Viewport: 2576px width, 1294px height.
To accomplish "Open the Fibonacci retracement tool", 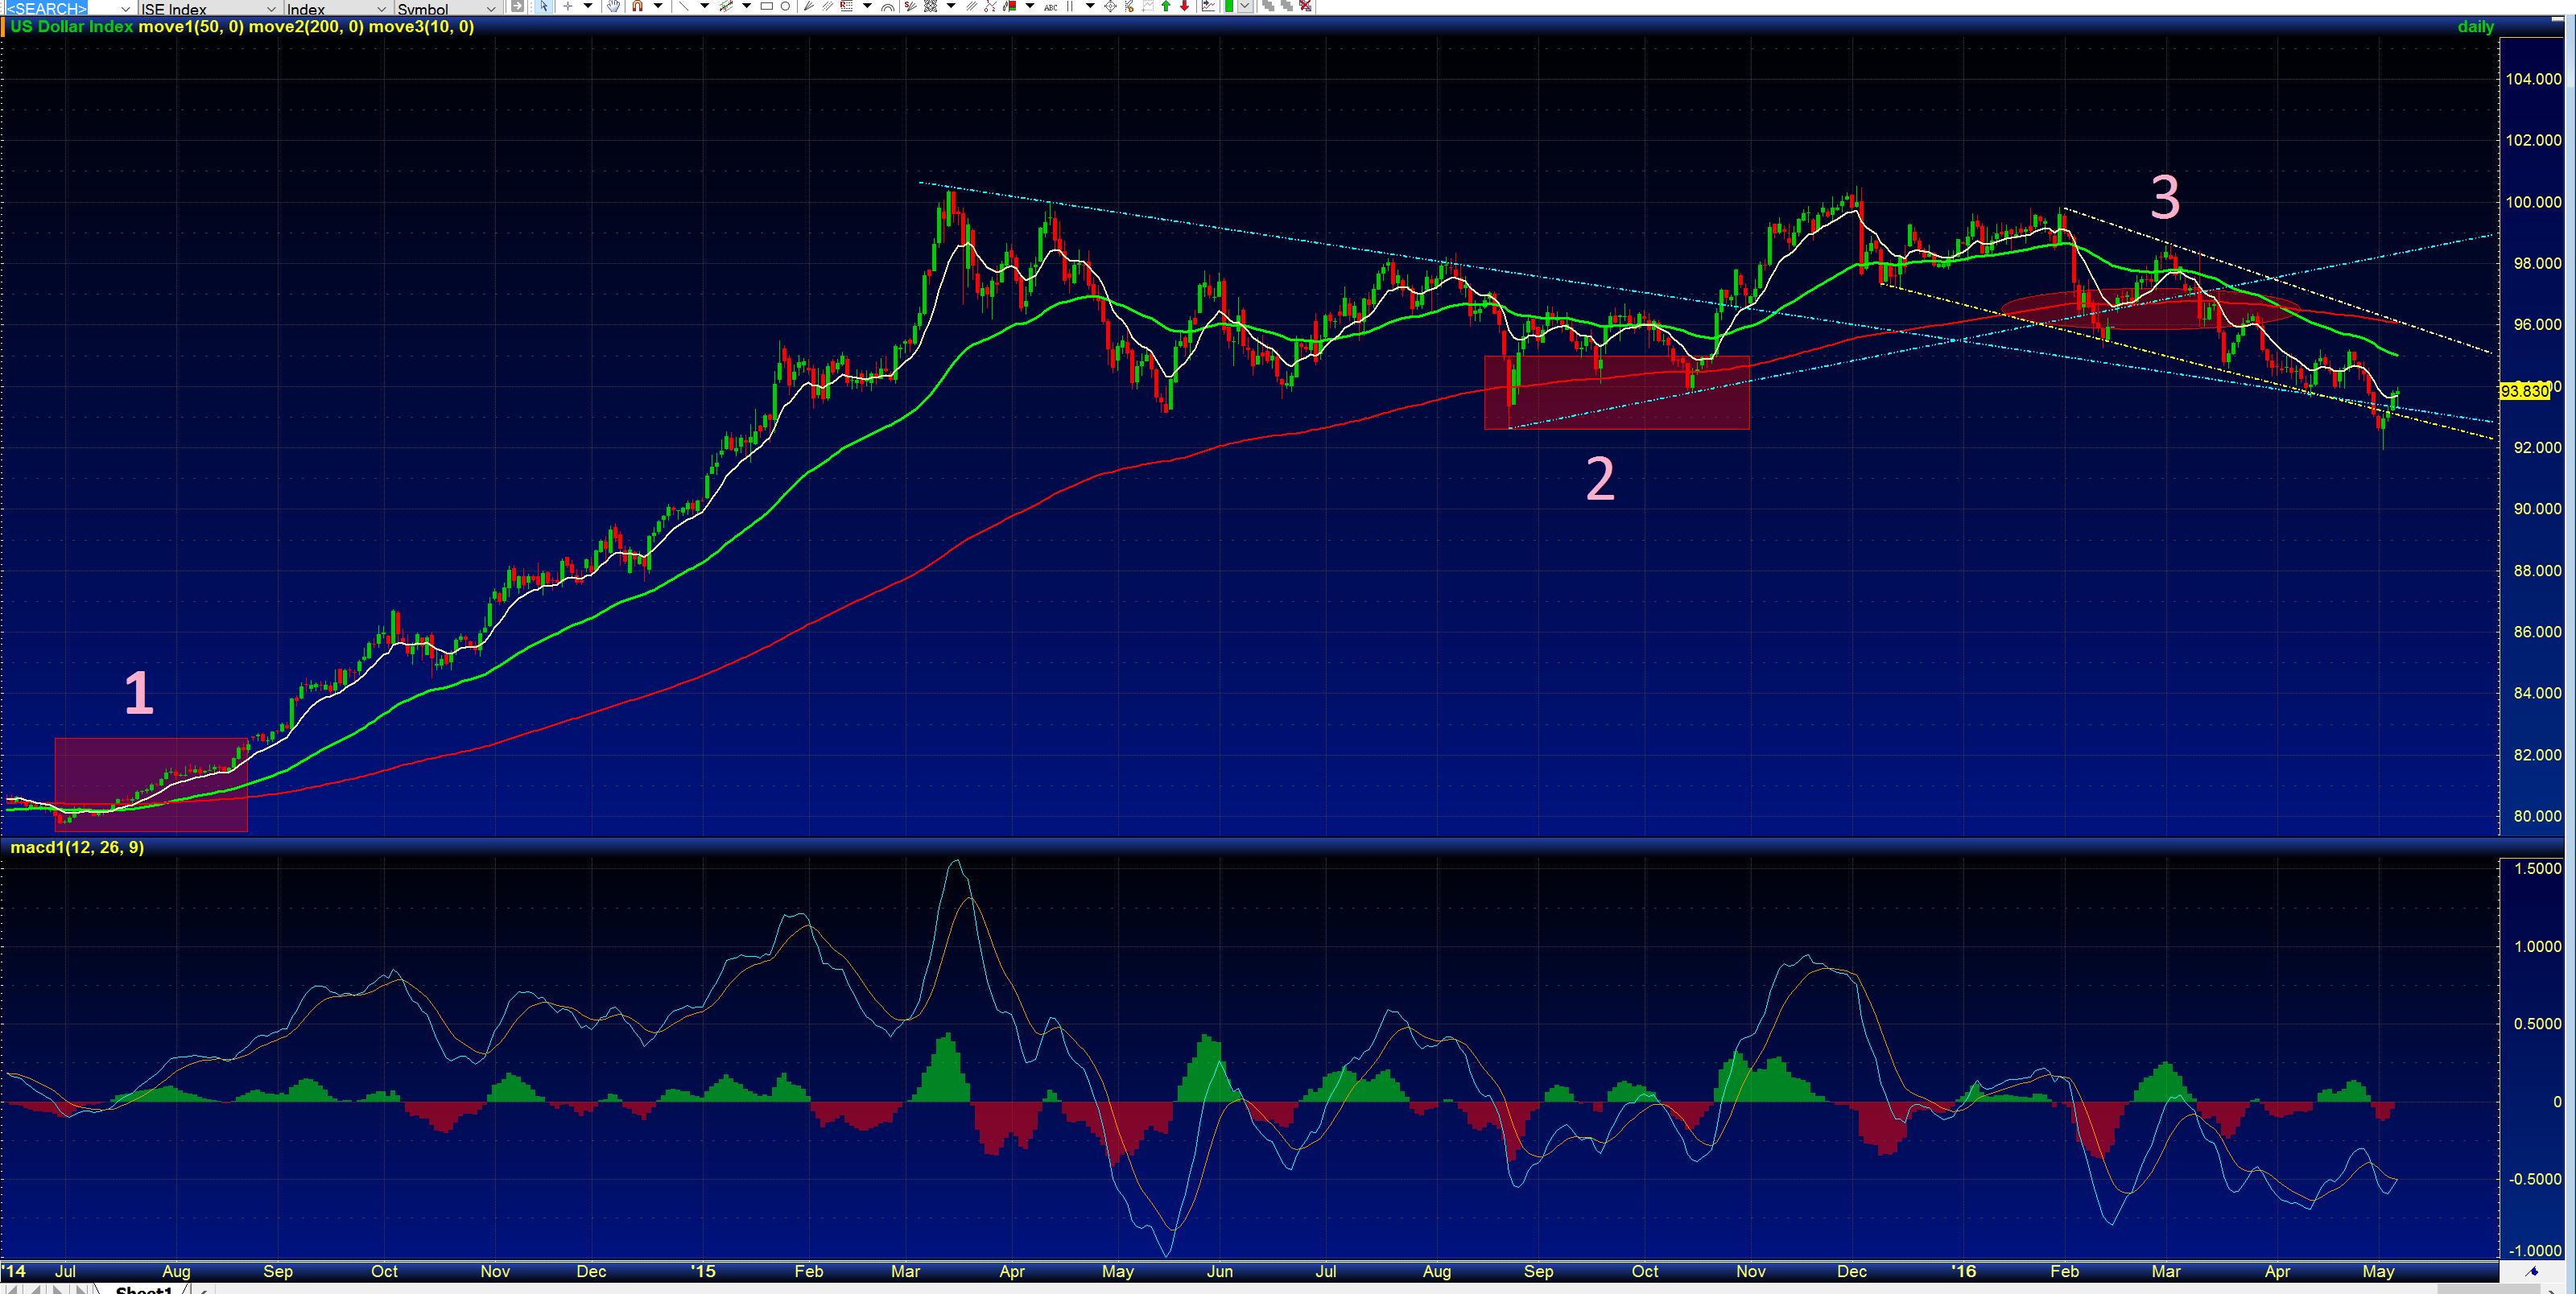I will (847, 7).
